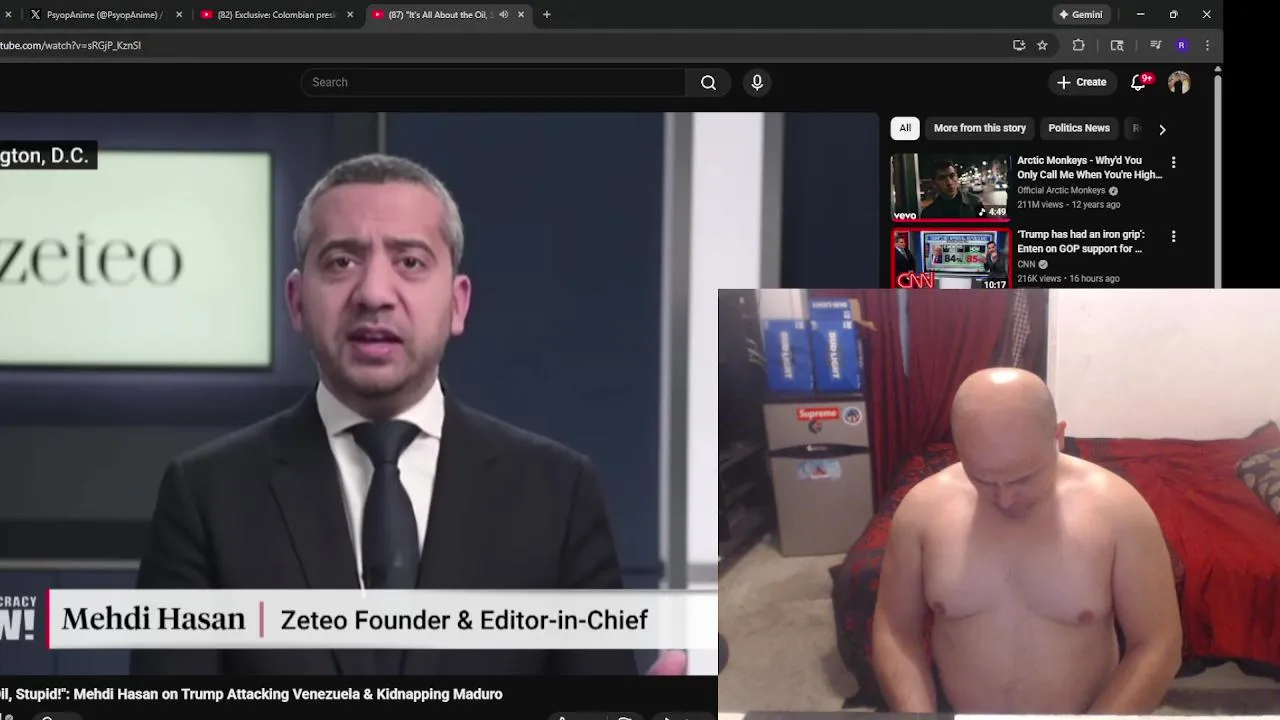The width and height of the screenshot is (1280, 720).
Task: Select the All filter chip
Action: [905, 128]
